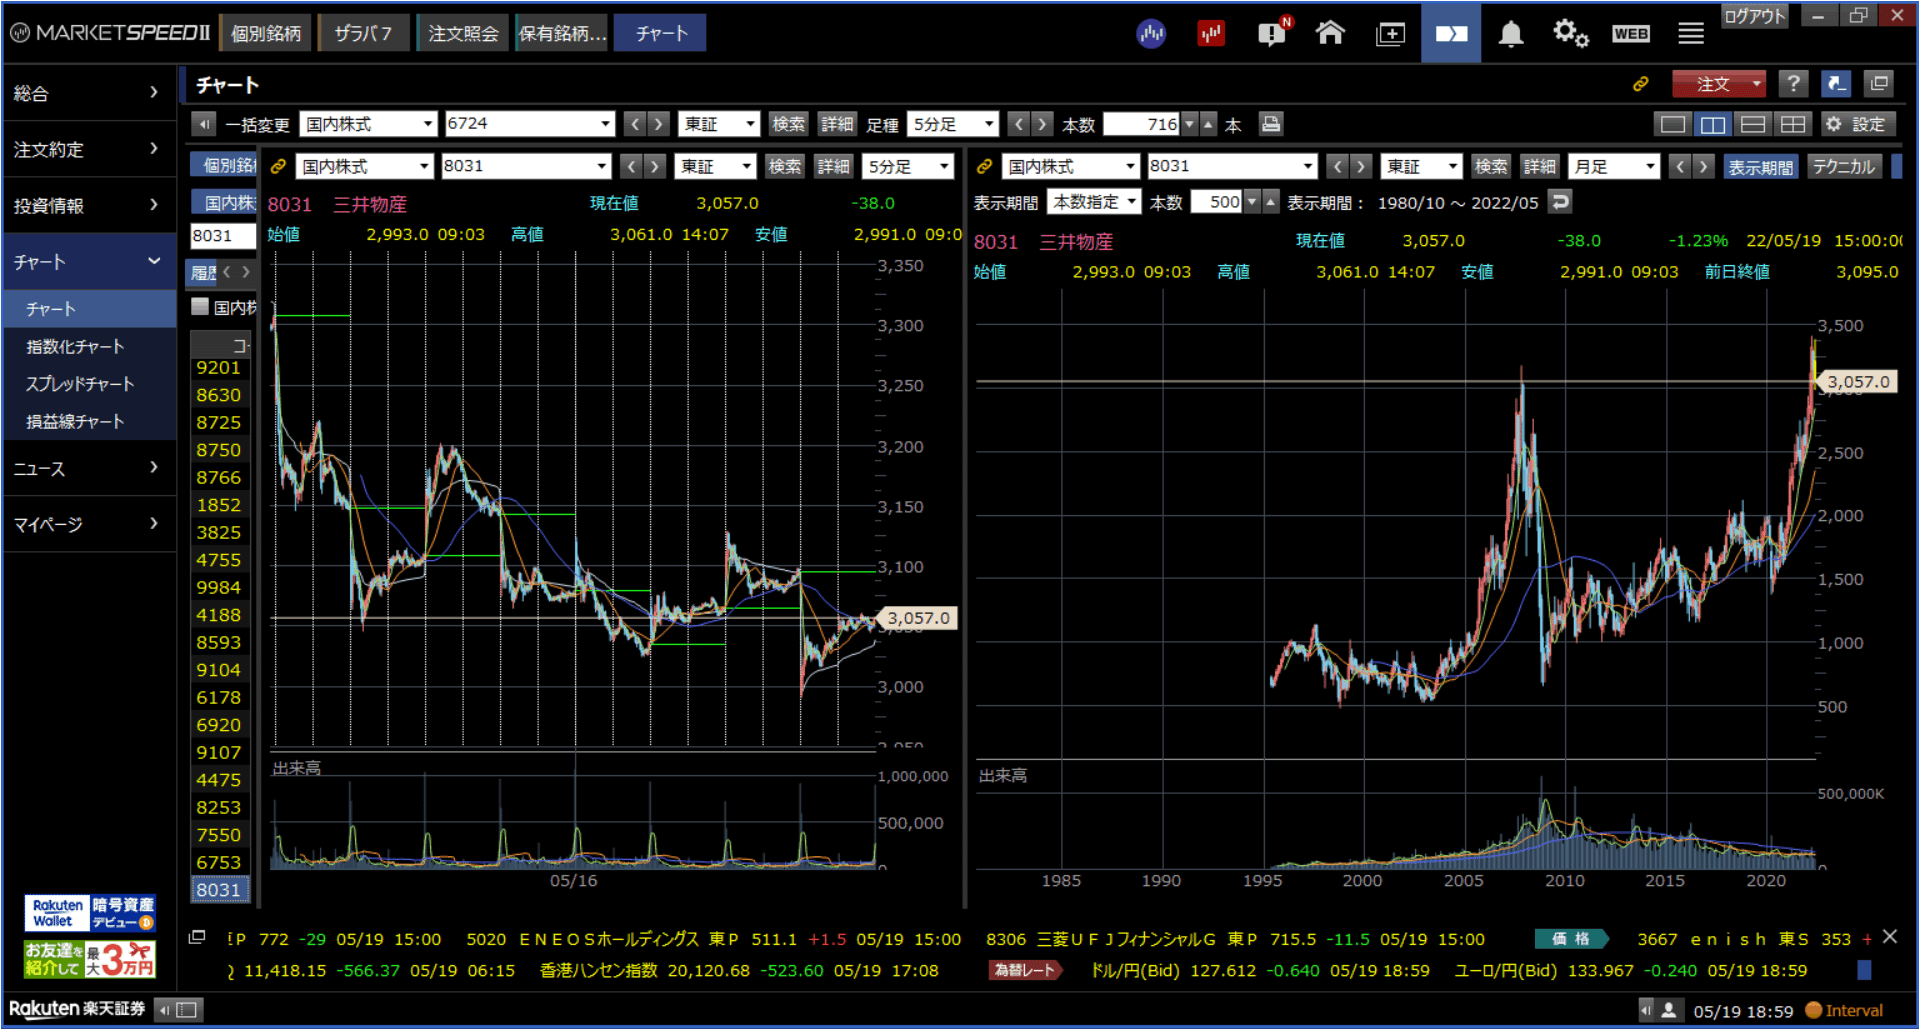The height and width of the screenshot is (1030, 1920).
Task: Expand the 総合 sidebar section
Action: [x=88, y=93]
